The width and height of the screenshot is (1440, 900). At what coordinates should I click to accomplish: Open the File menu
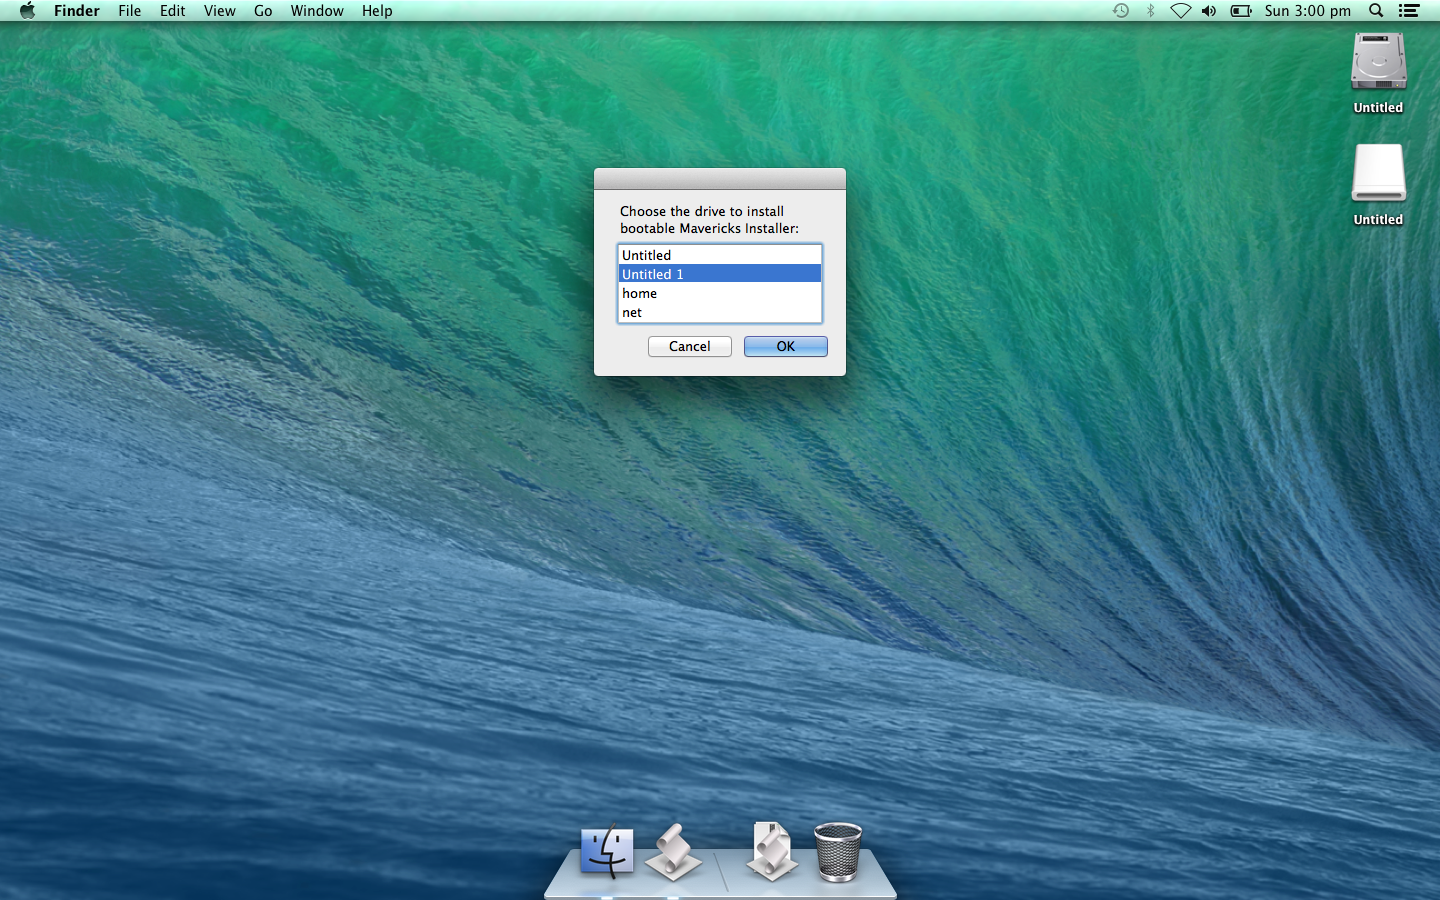[x=130, y=11]
